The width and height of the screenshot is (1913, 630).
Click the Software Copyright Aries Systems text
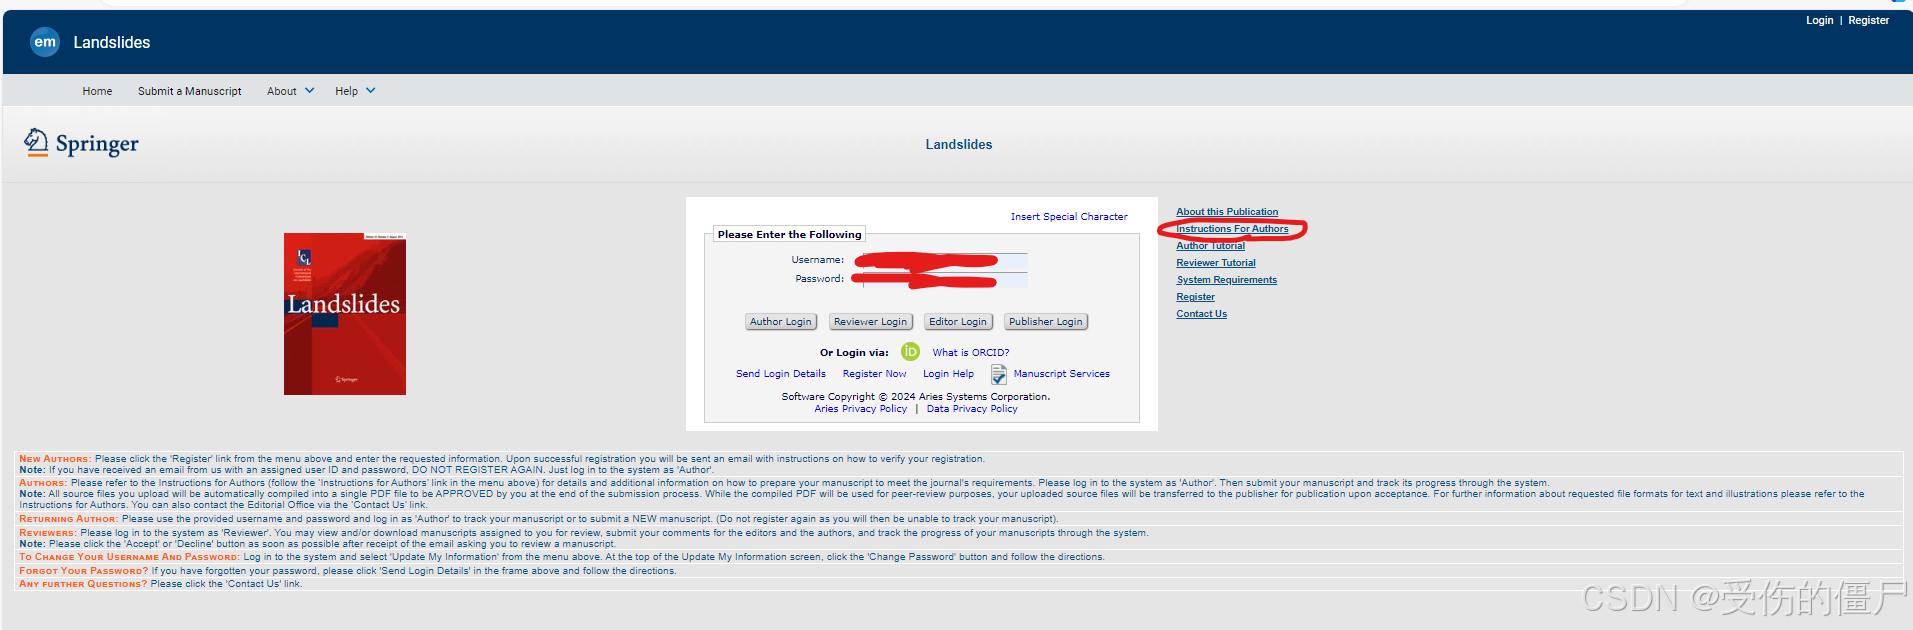[916, 397]
